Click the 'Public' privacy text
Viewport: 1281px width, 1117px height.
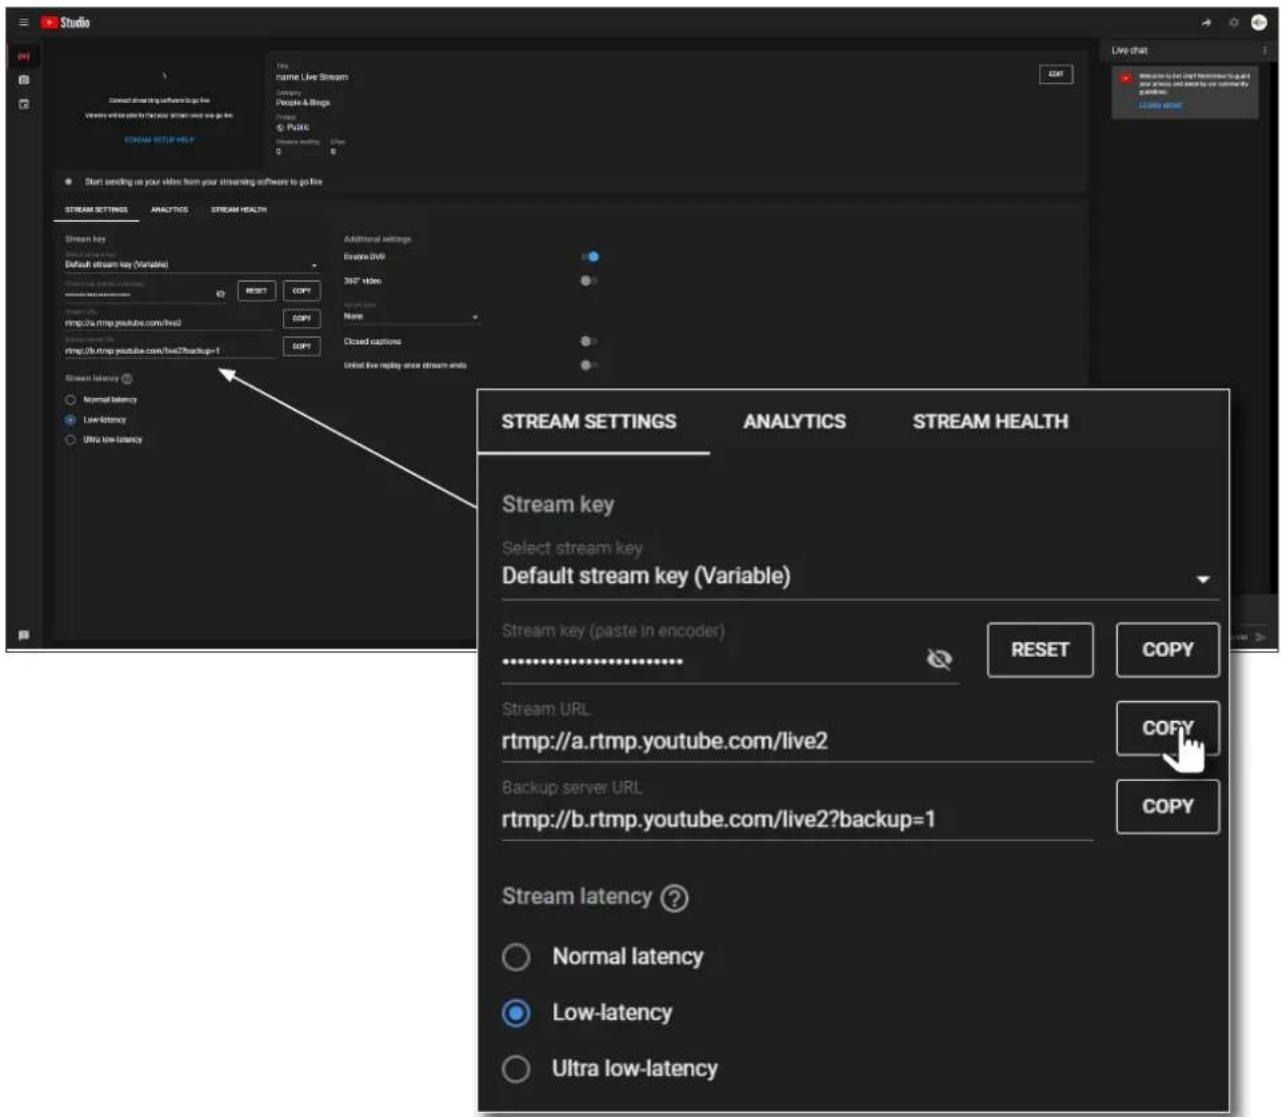click(298, 128)
